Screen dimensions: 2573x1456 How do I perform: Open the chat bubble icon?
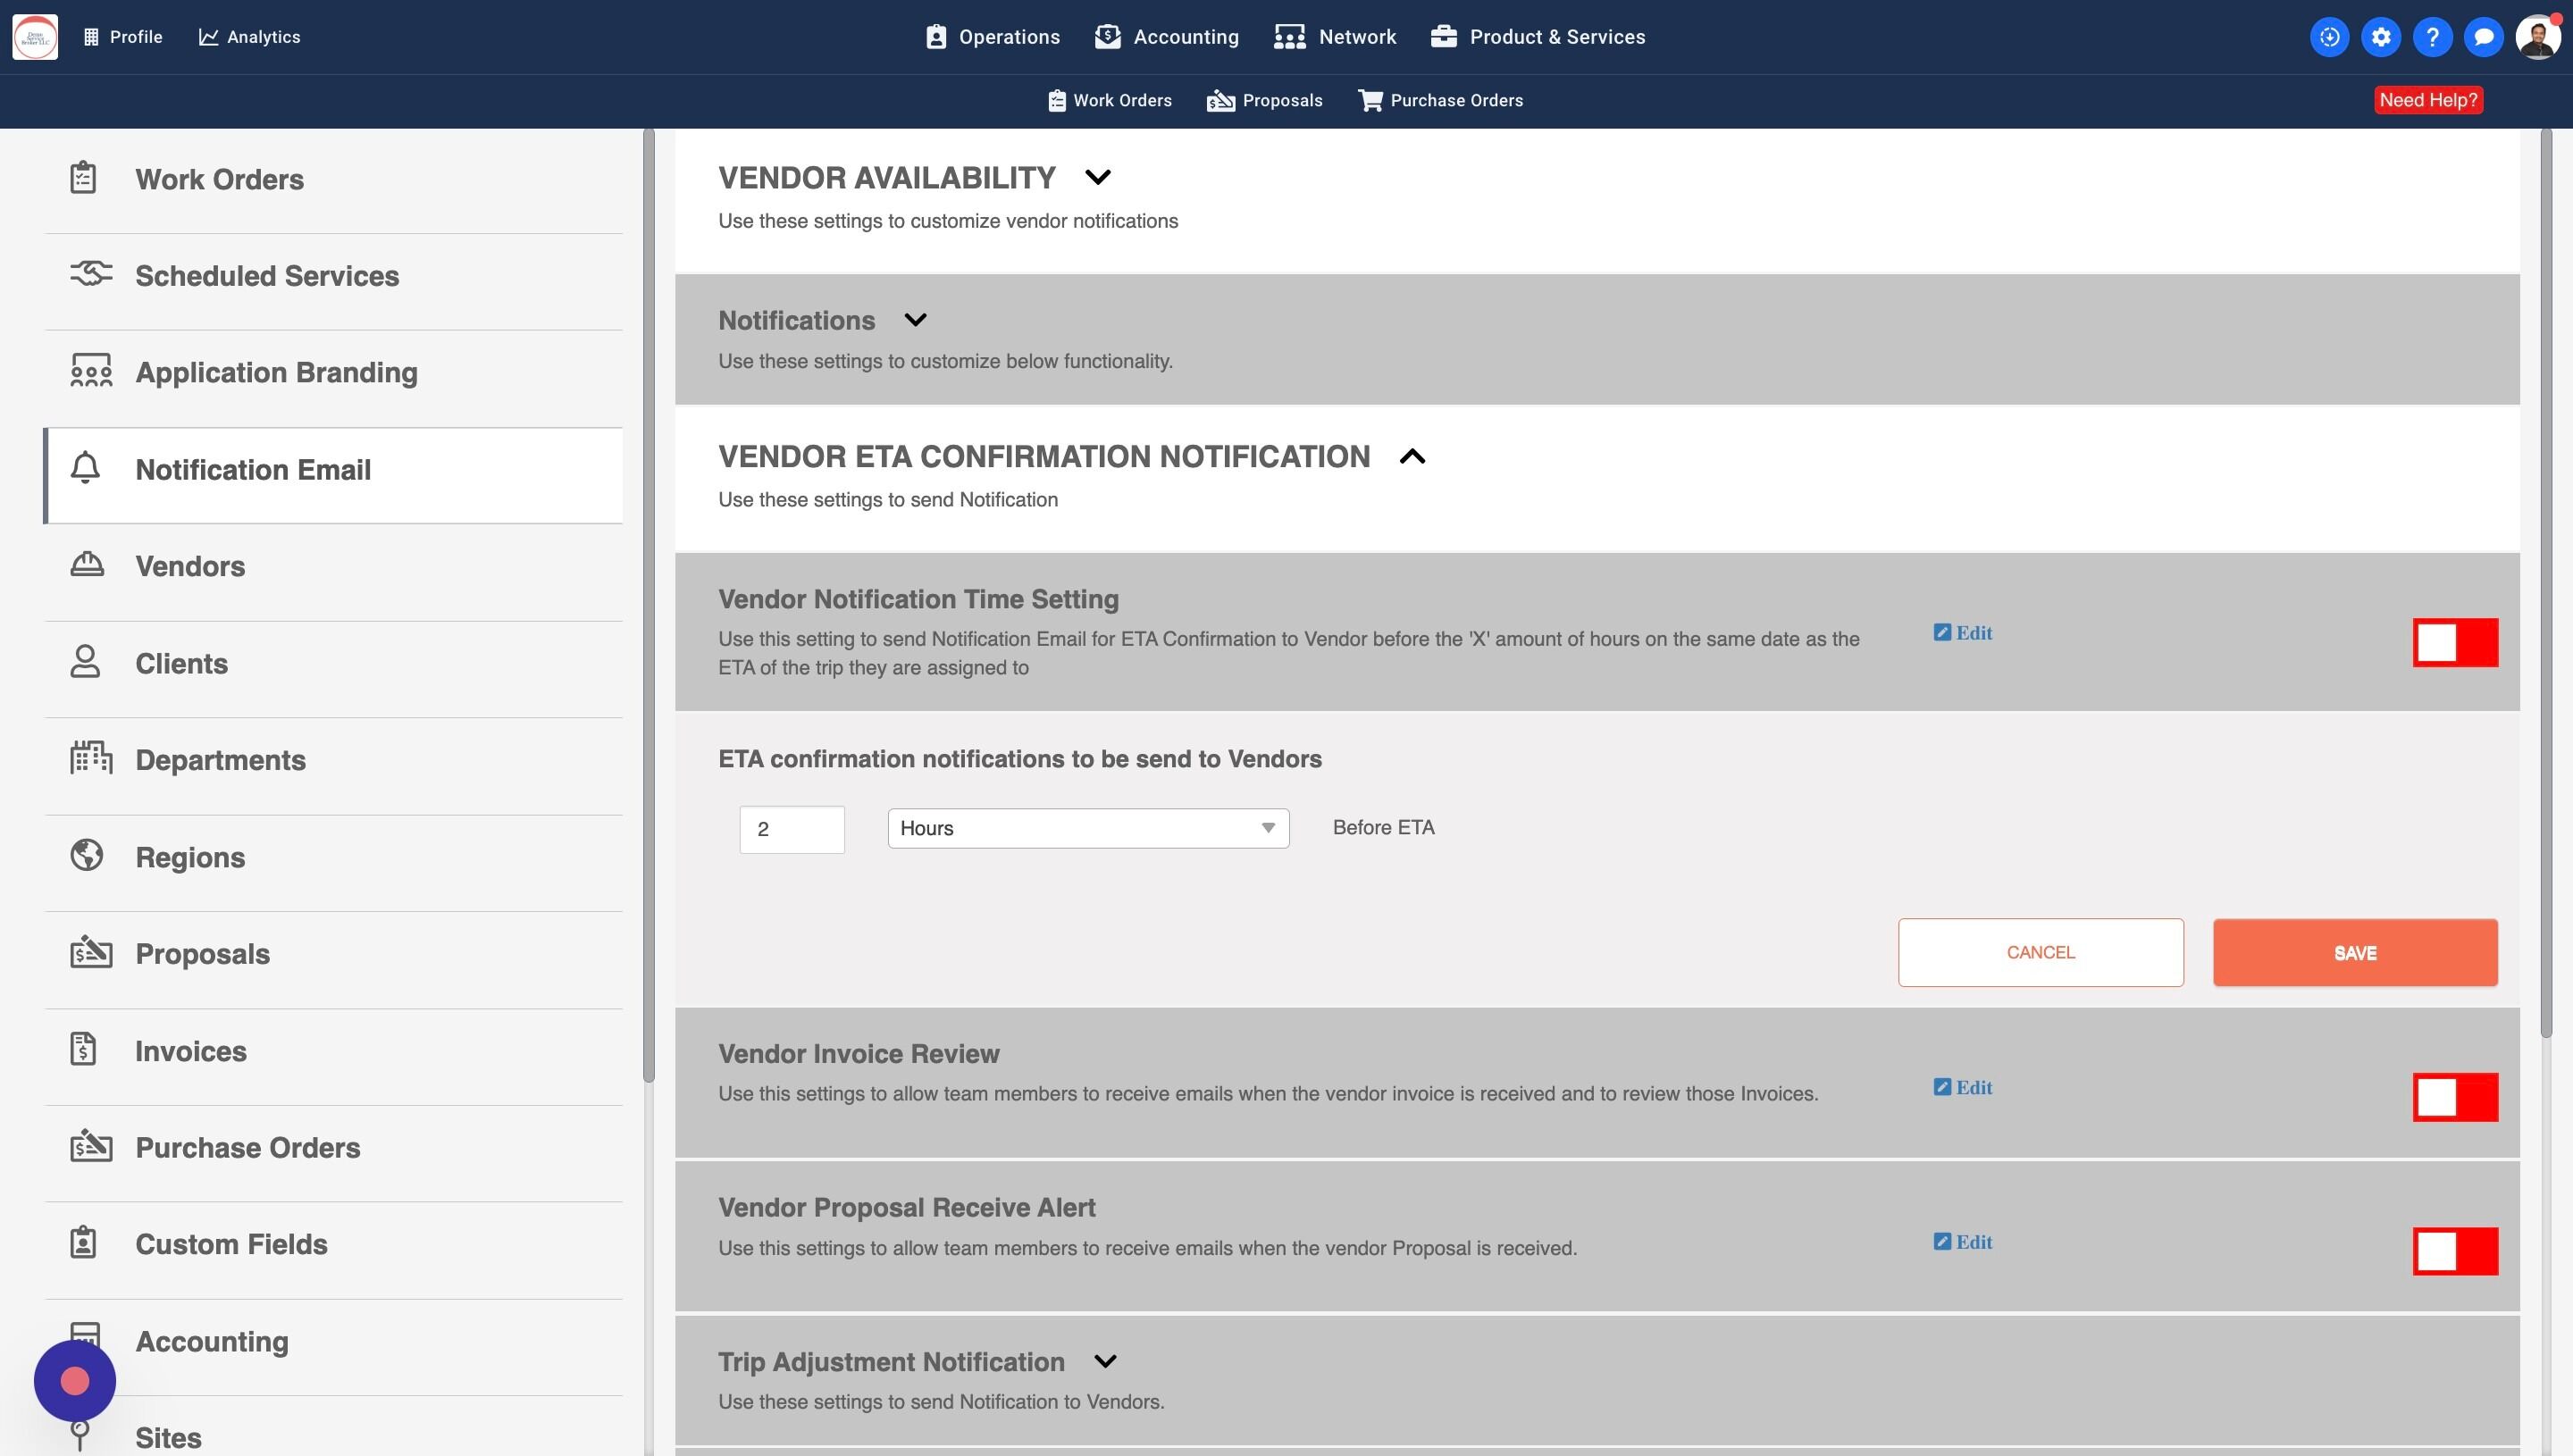click(x=2483, y=37)
